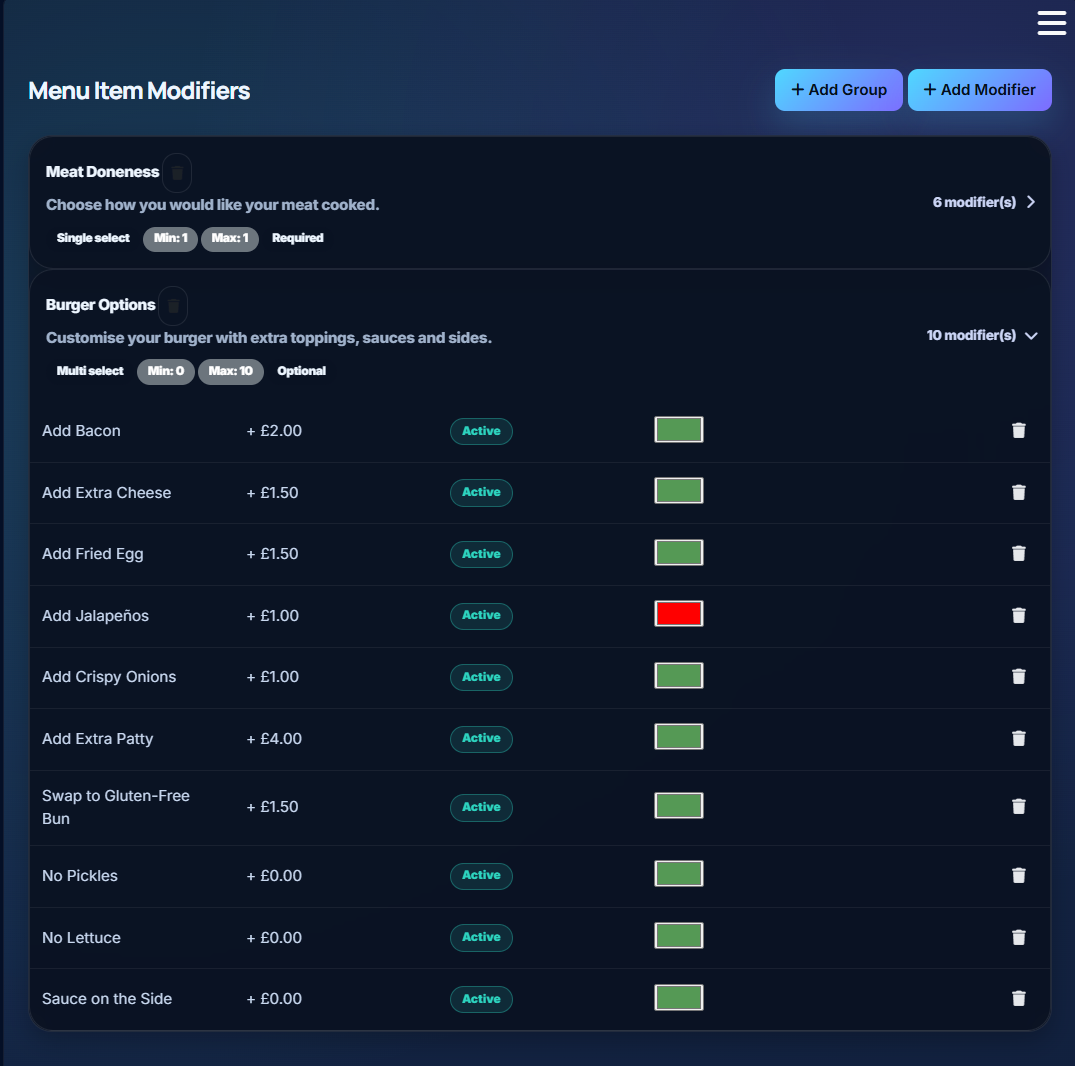
Task: Click the + £2.00 price
Action: pyautogui.click(x=274, y=431)
